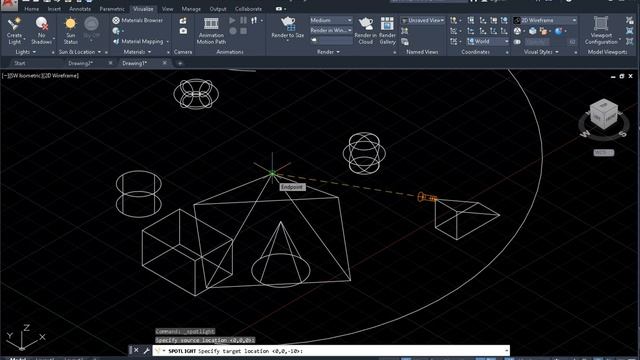Expand the Lights panel
640x360 pixels.
[x=25, y=52]
